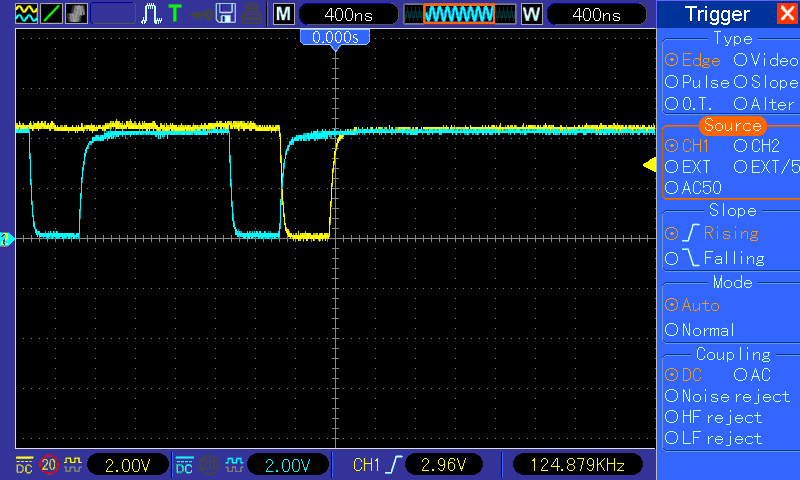Set trigger source to AC50

tap(693, 188)
